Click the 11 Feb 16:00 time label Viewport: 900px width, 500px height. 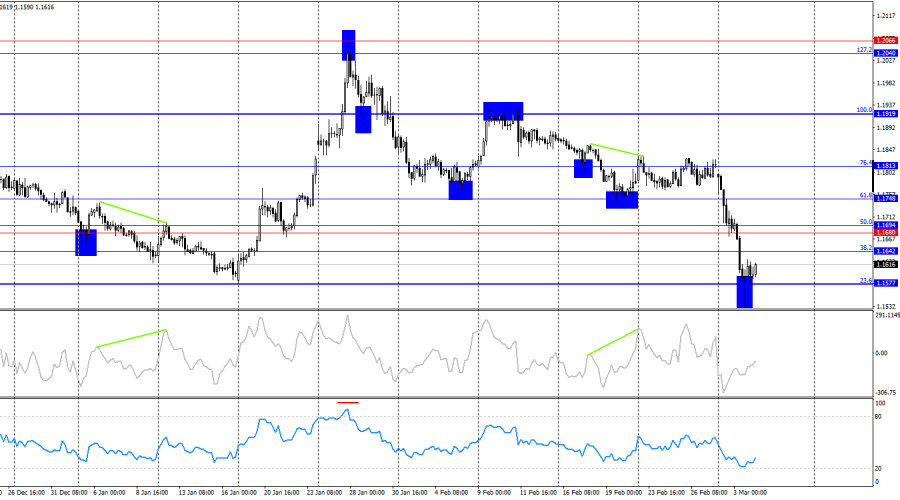[538, 493]
